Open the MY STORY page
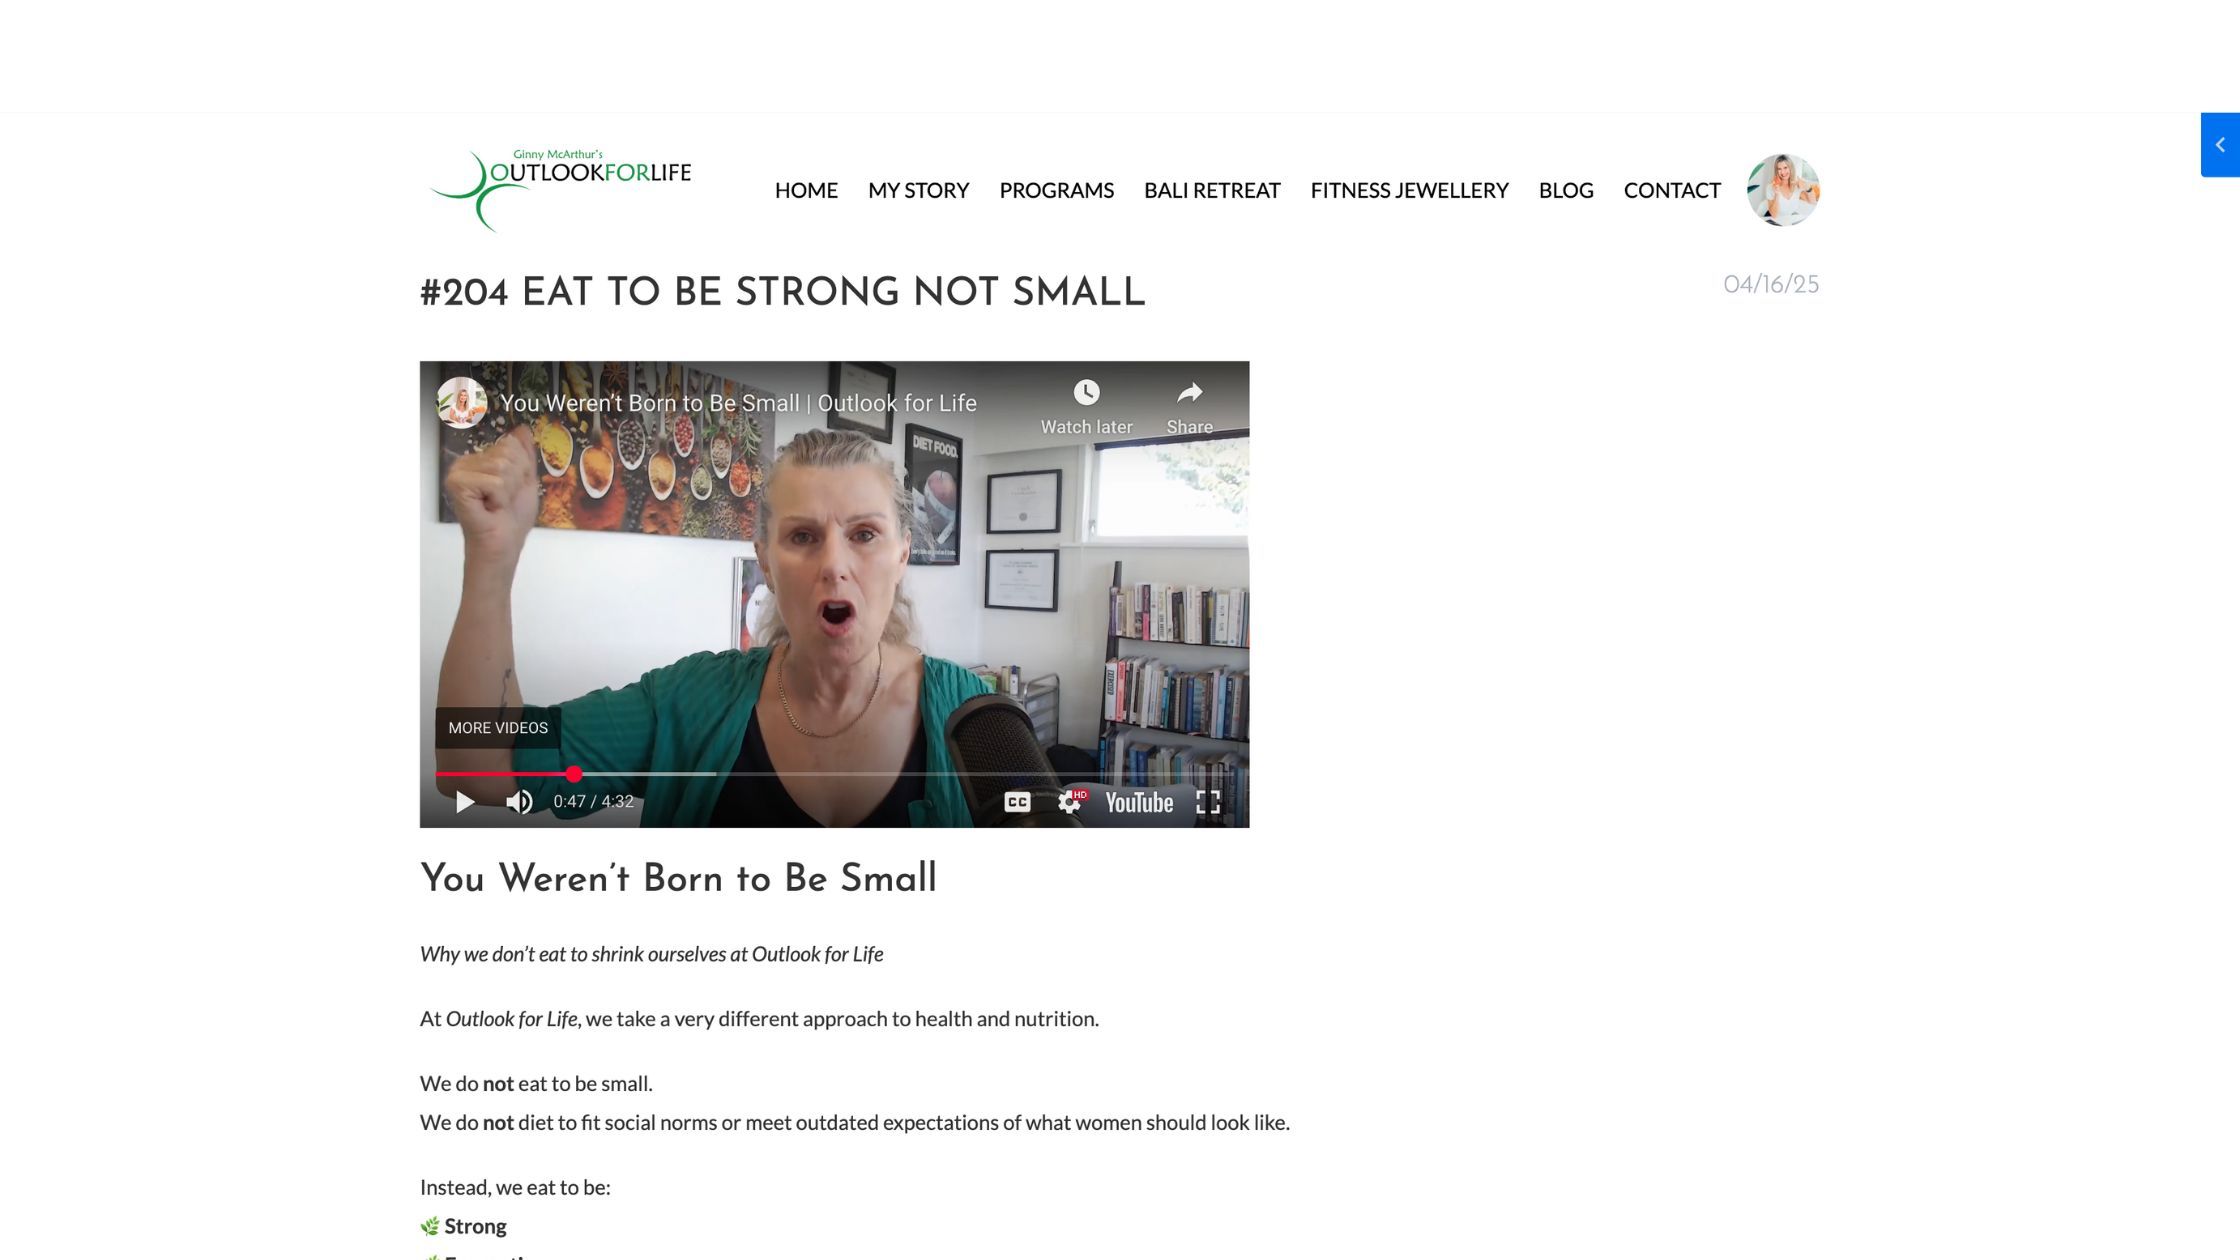The height and width of the screenshot is (1260, 2240). [x=918, y=190]
